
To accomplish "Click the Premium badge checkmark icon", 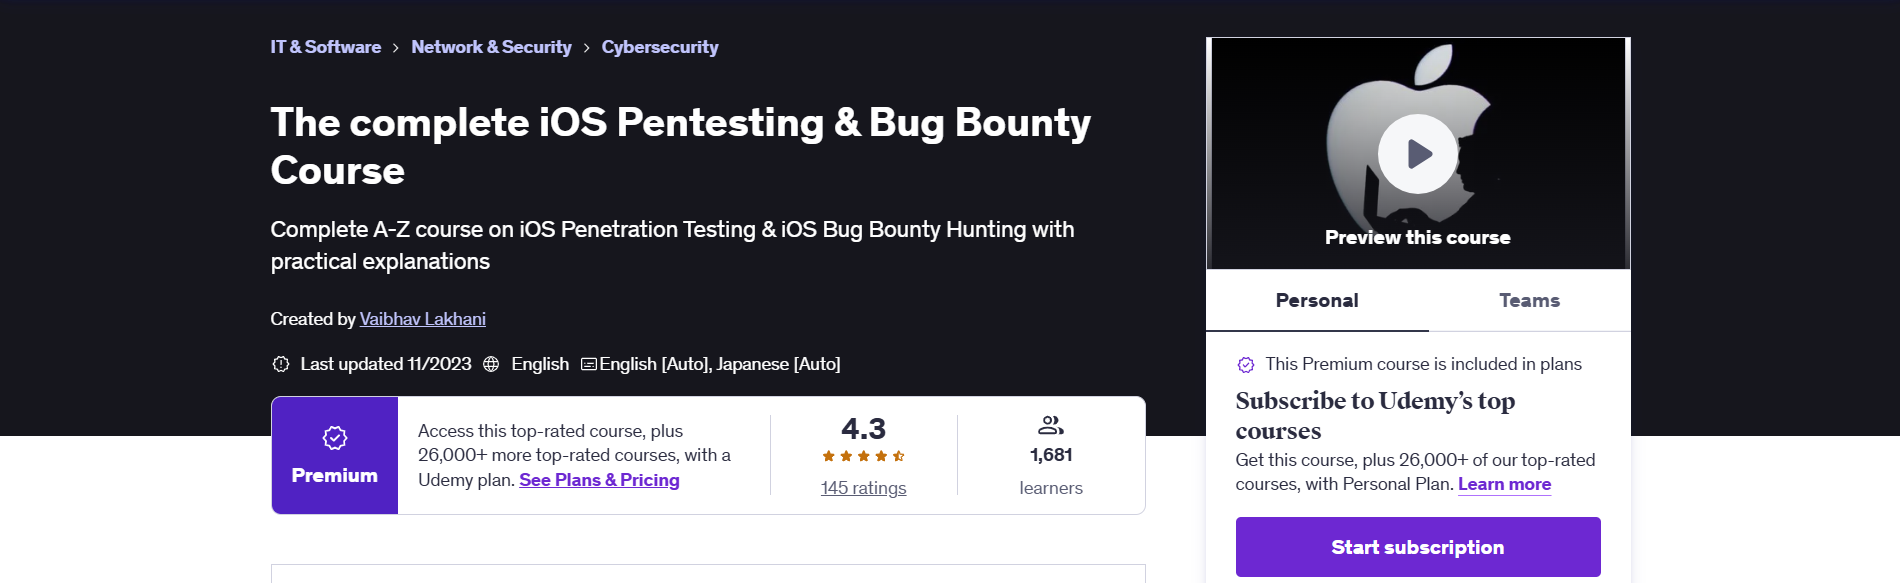I will click(335, 438).
